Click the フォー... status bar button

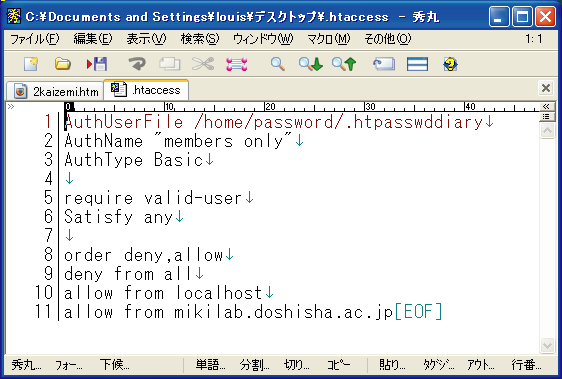pos(68,365)
